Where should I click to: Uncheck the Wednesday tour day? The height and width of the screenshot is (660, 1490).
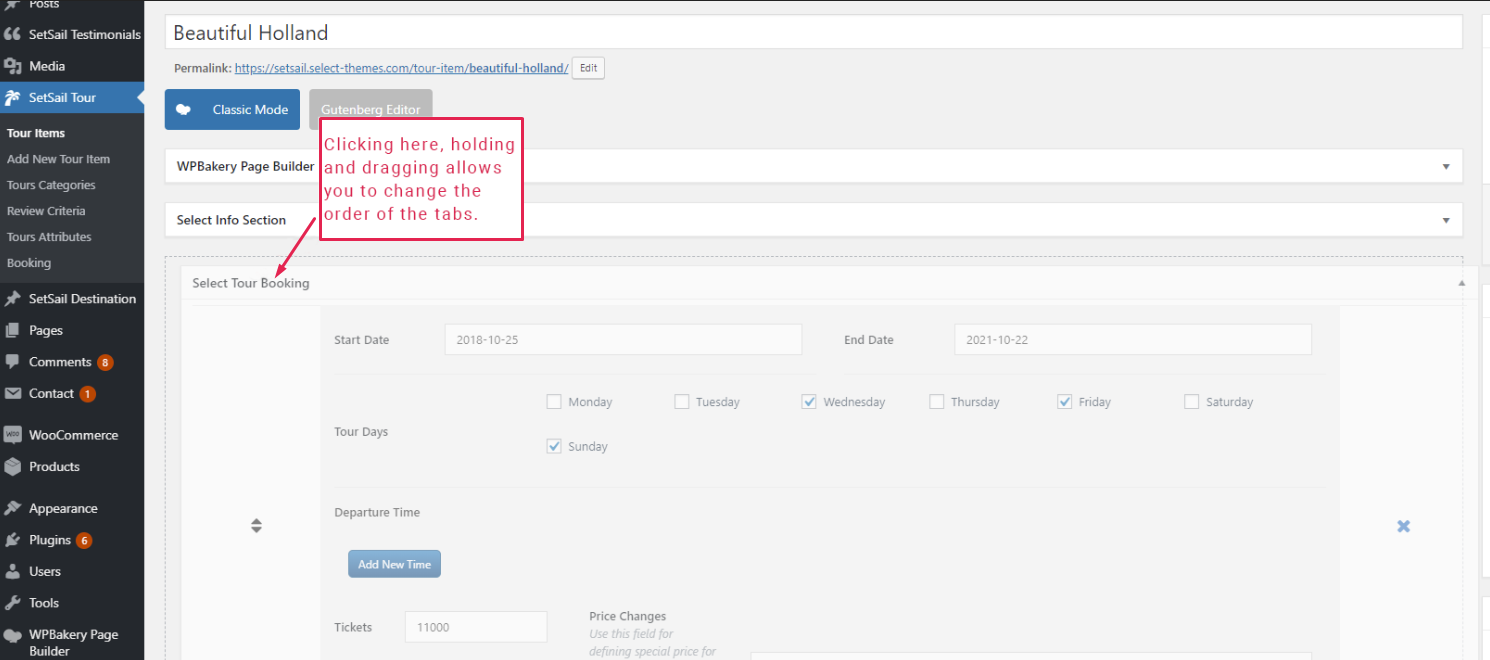click(x=809, y=402)
